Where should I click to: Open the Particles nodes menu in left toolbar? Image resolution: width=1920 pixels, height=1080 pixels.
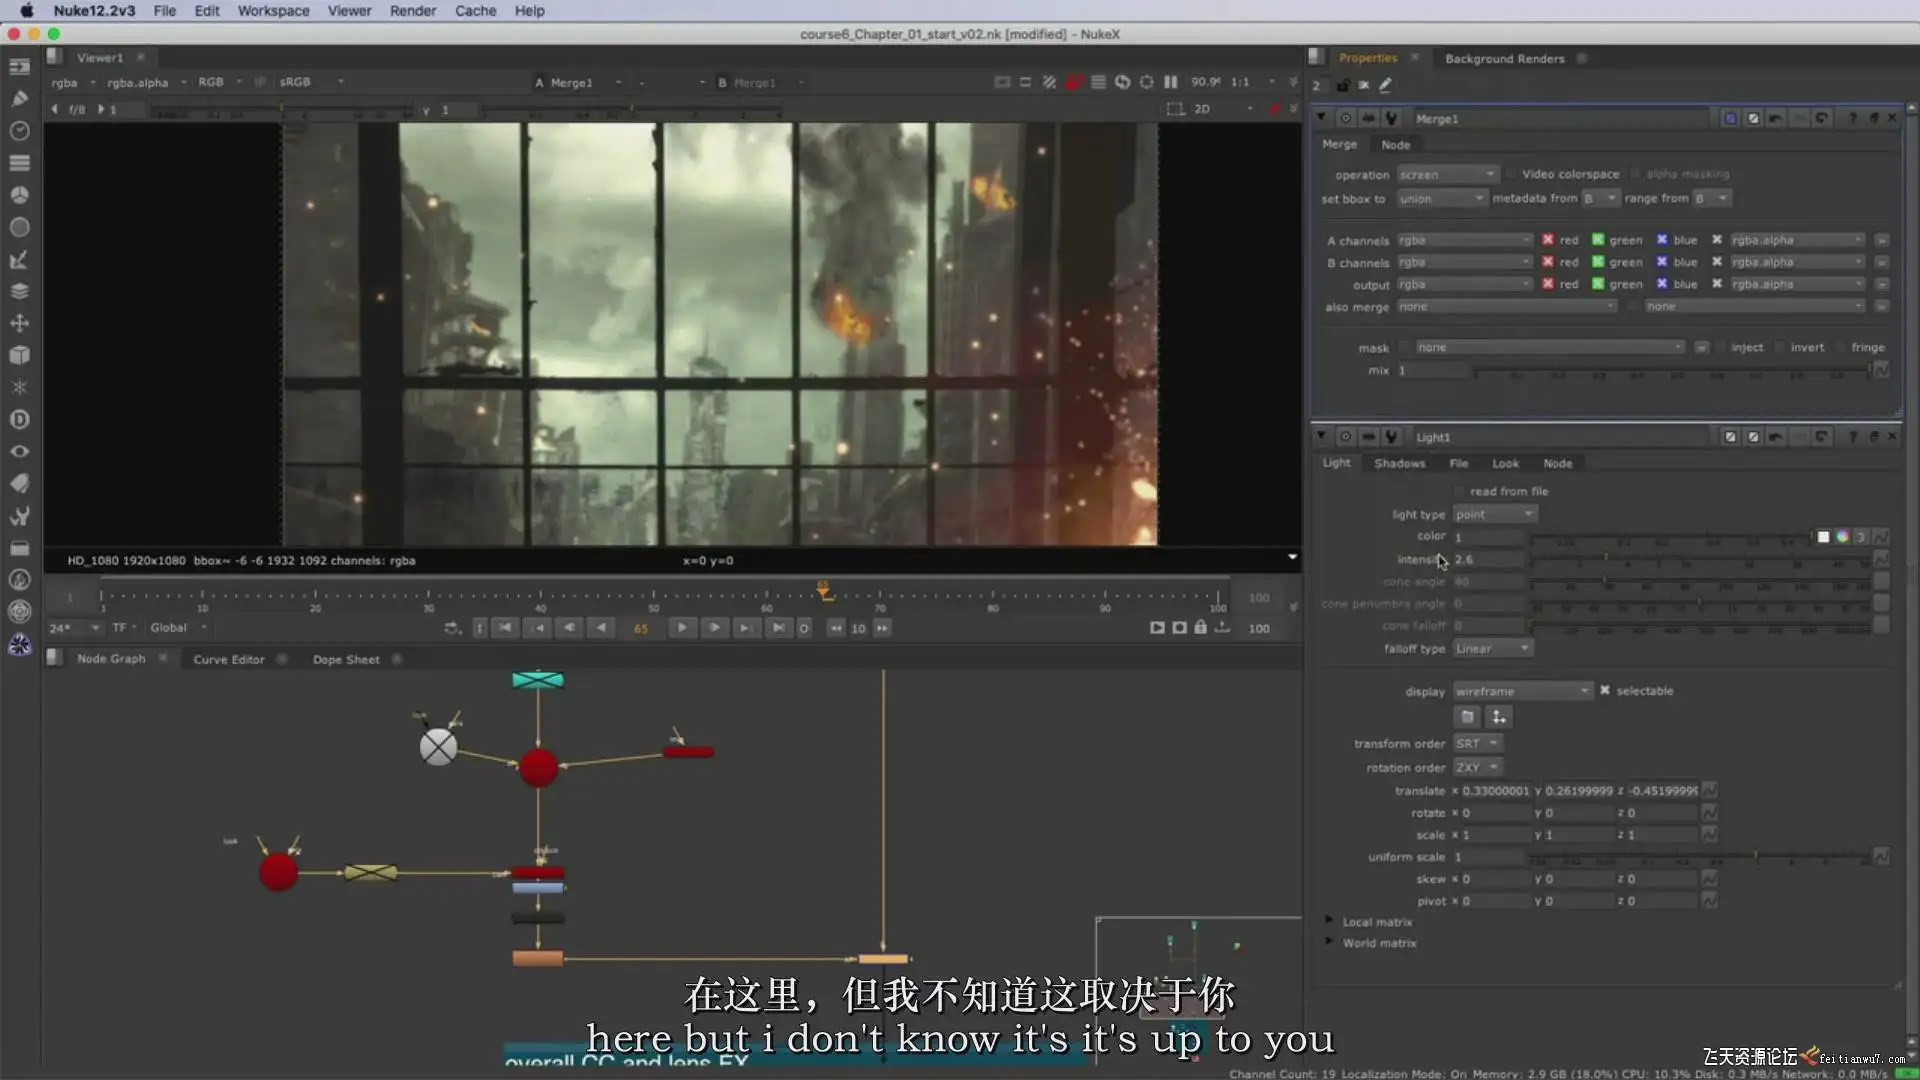19,387
